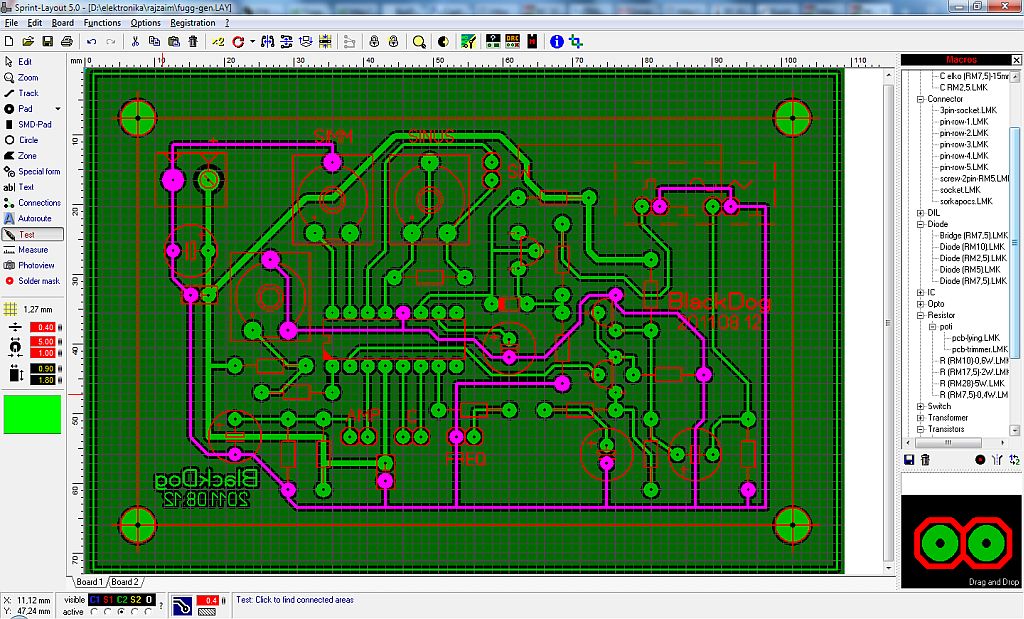Click the macro preview thumbnail
Screen dimensions: 1024x619
point(960,542)
